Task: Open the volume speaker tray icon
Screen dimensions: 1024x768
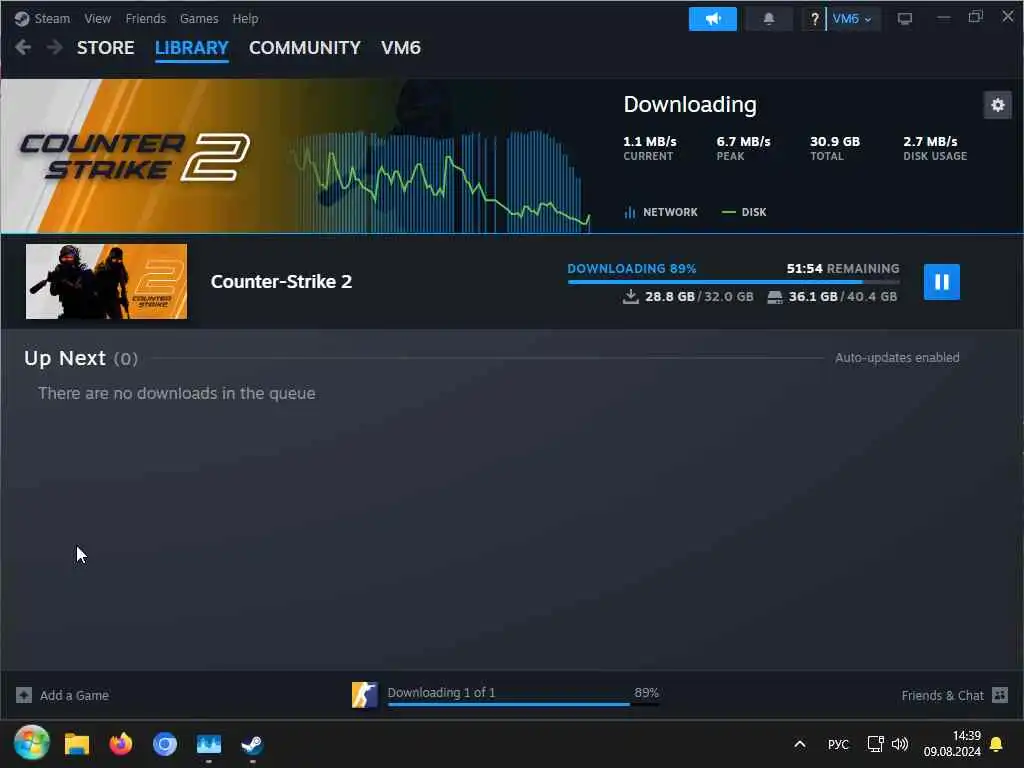Action: [900, 744]
